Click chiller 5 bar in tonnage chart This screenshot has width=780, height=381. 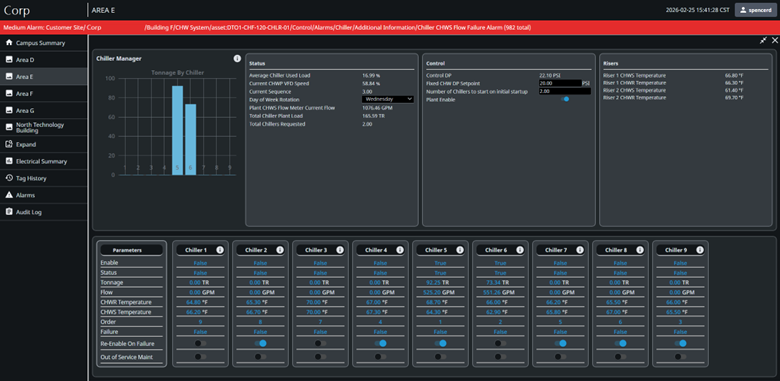pos(178,130)
